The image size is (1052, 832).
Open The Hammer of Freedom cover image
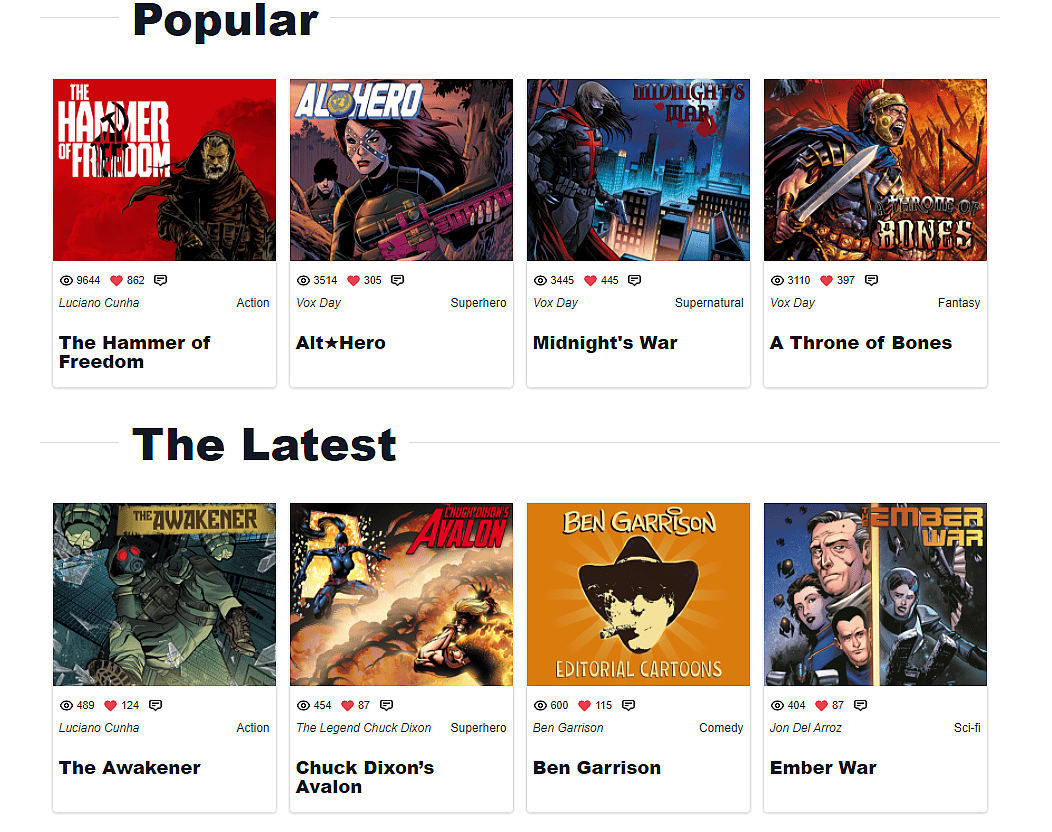coord(164,170)
